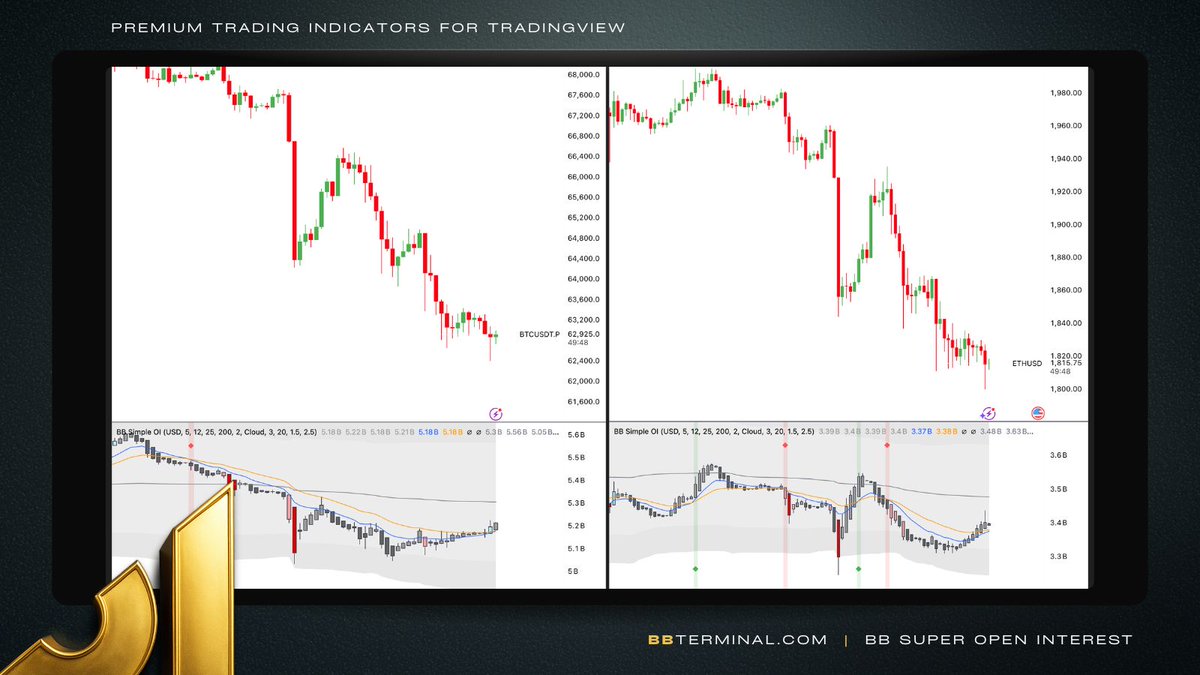Click the purple sparkle-lightning icon on ETH chart
This screenshot has height=675, width=1200.
pos(988,412)
